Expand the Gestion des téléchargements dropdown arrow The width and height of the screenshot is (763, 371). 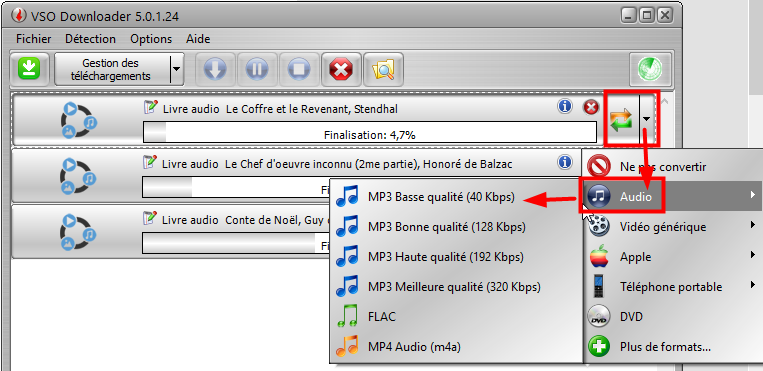coord(177,70)
